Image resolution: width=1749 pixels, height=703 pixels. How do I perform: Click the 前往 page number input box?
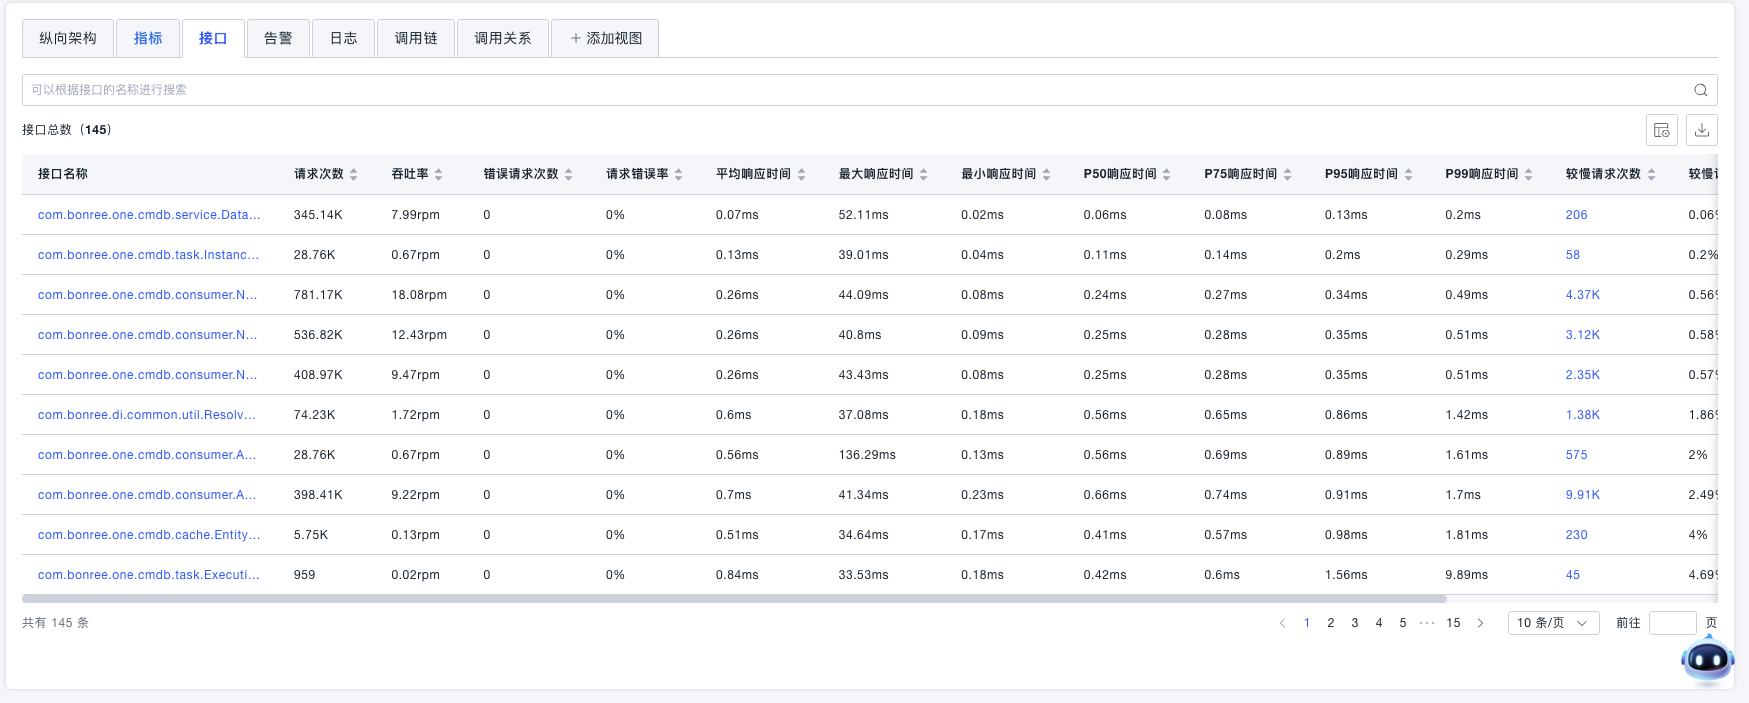[x=1671, y=623]
